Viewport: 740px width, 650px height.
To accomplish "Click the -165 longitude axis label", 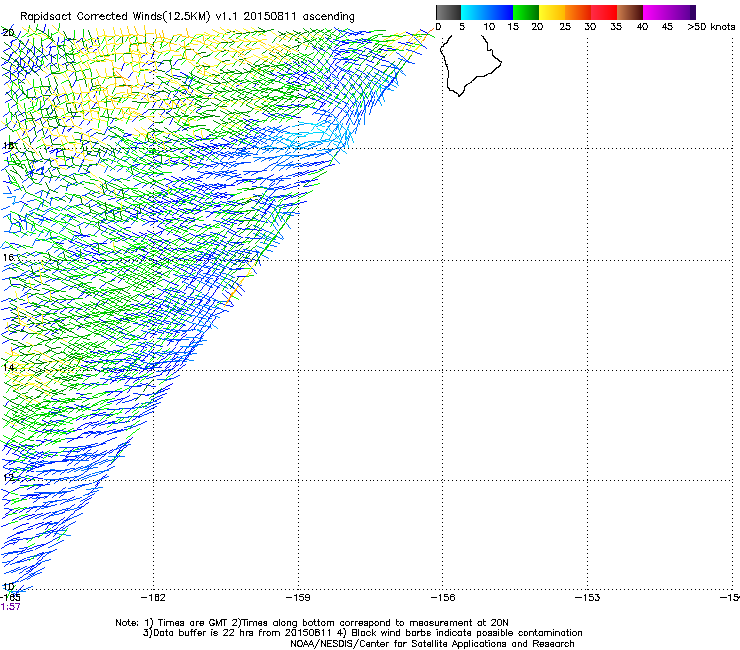I will point(10,598).
